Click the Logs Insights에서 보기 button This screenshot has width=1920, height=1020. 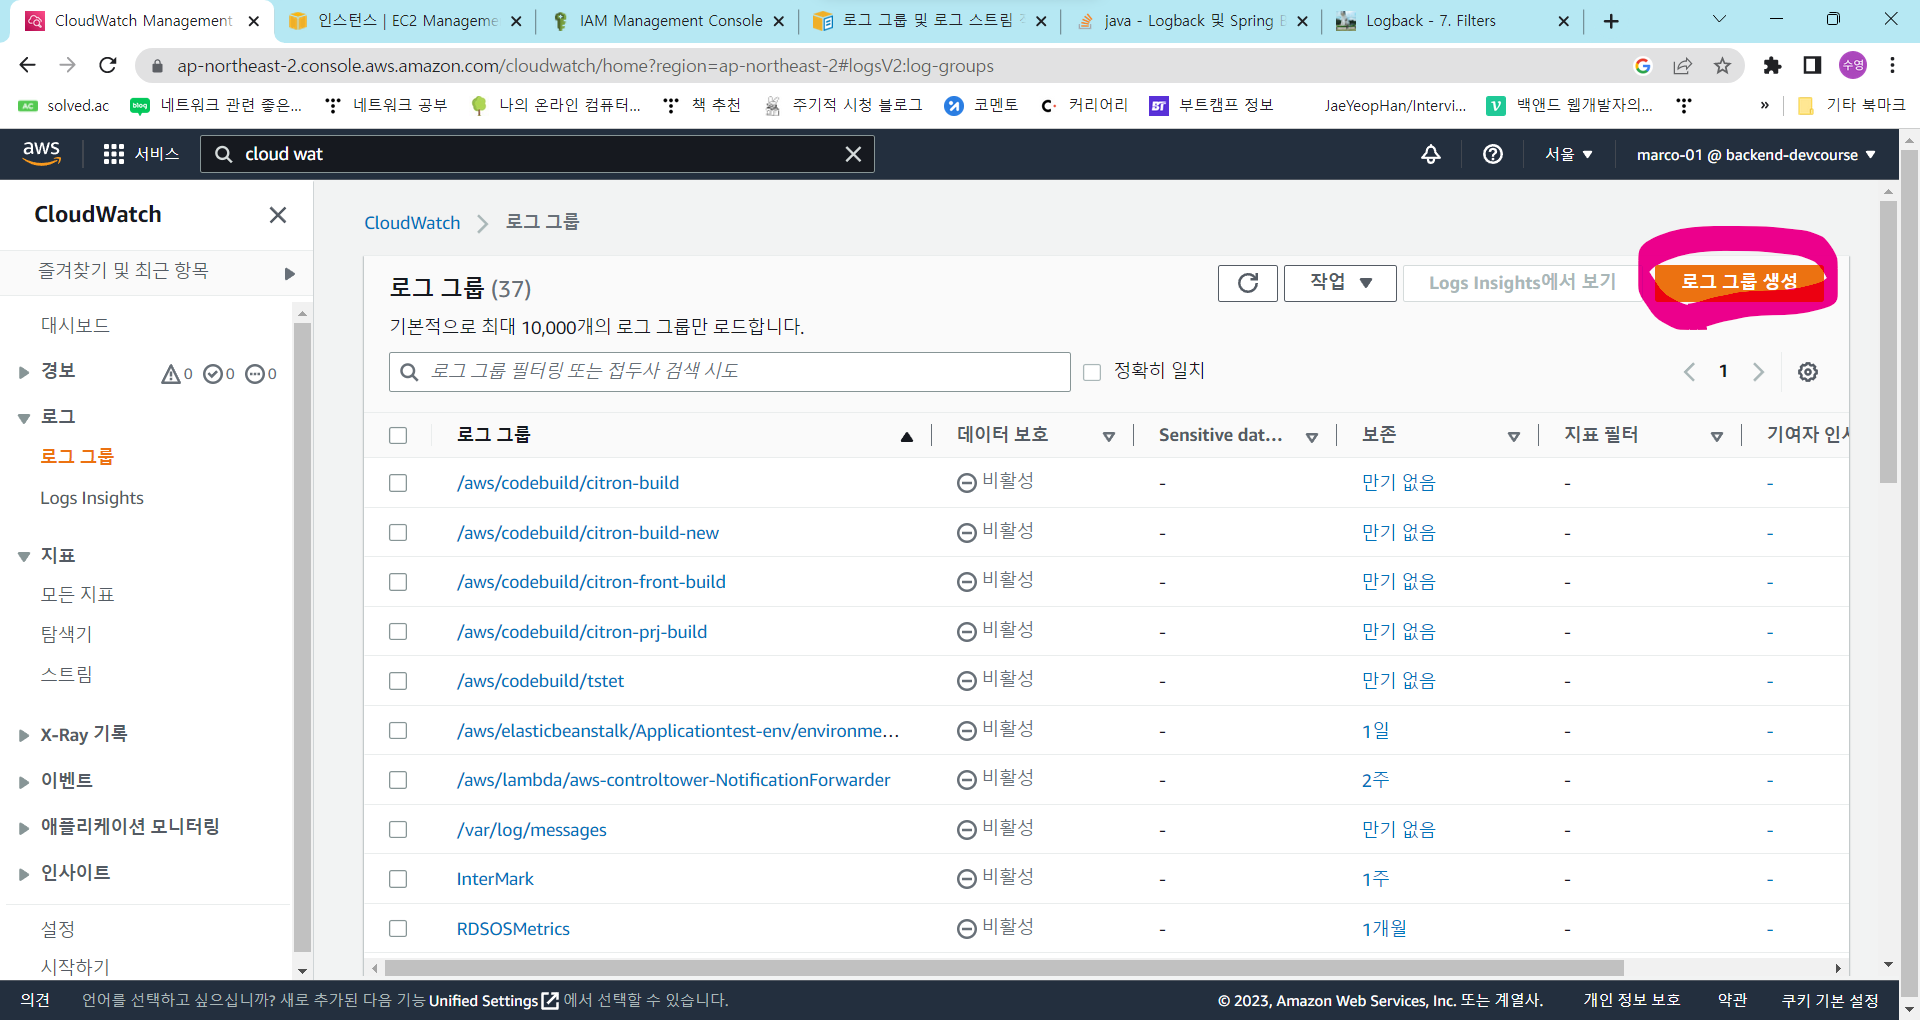[x=1522, y=283]
